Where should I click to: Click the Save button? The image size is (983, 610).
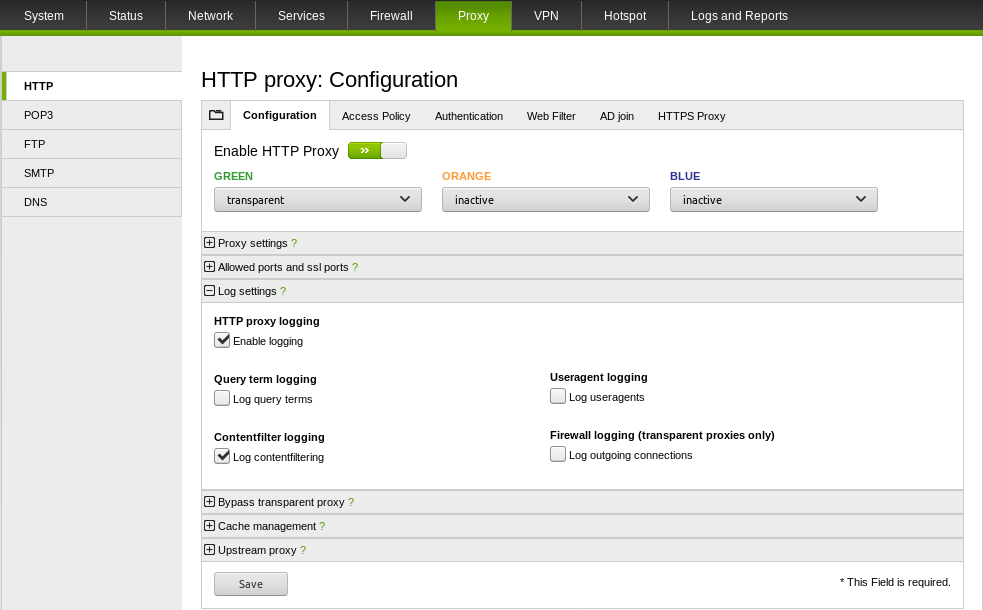tap(250, 584)
